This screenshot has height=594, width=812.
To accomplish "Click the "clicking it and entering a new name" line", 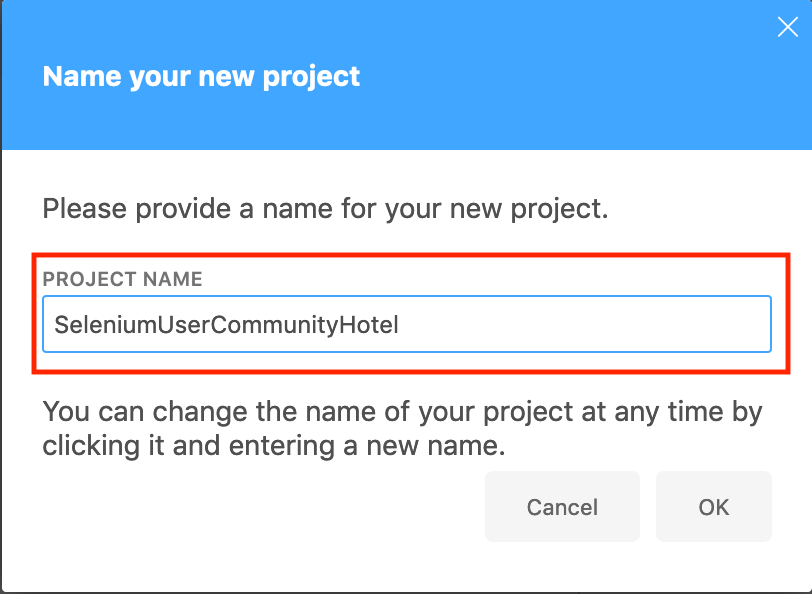I will click(x=273, y=446).
